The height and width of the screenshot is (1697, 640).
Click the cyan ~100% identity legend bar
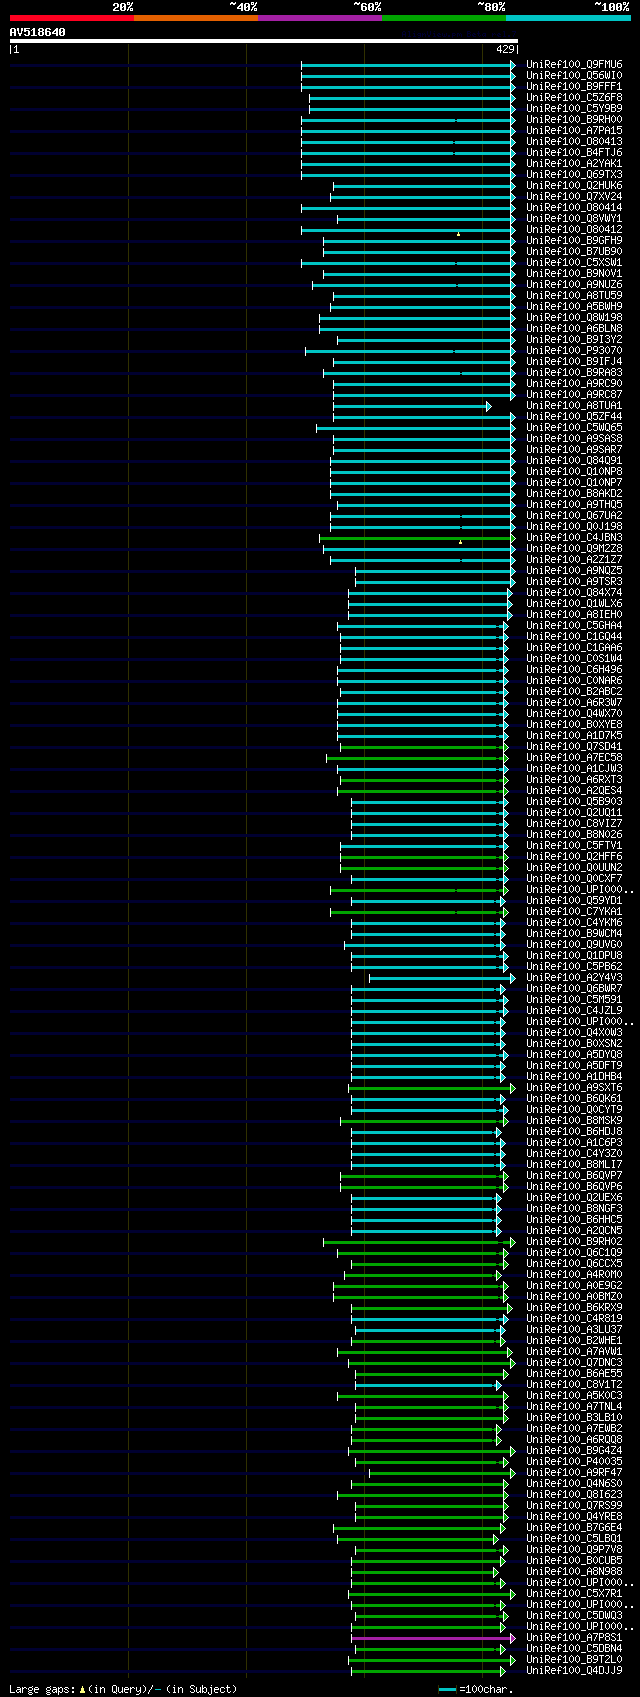[568, 18]
